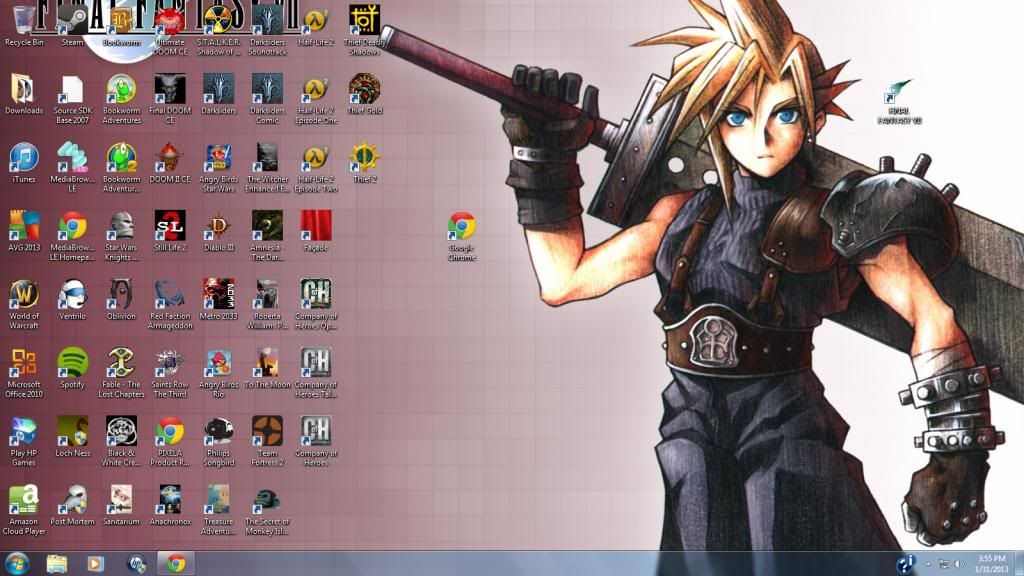The image size is (1024, 576).
Task: Click the World of Warcraft shortcut
Action: point(24,295)
